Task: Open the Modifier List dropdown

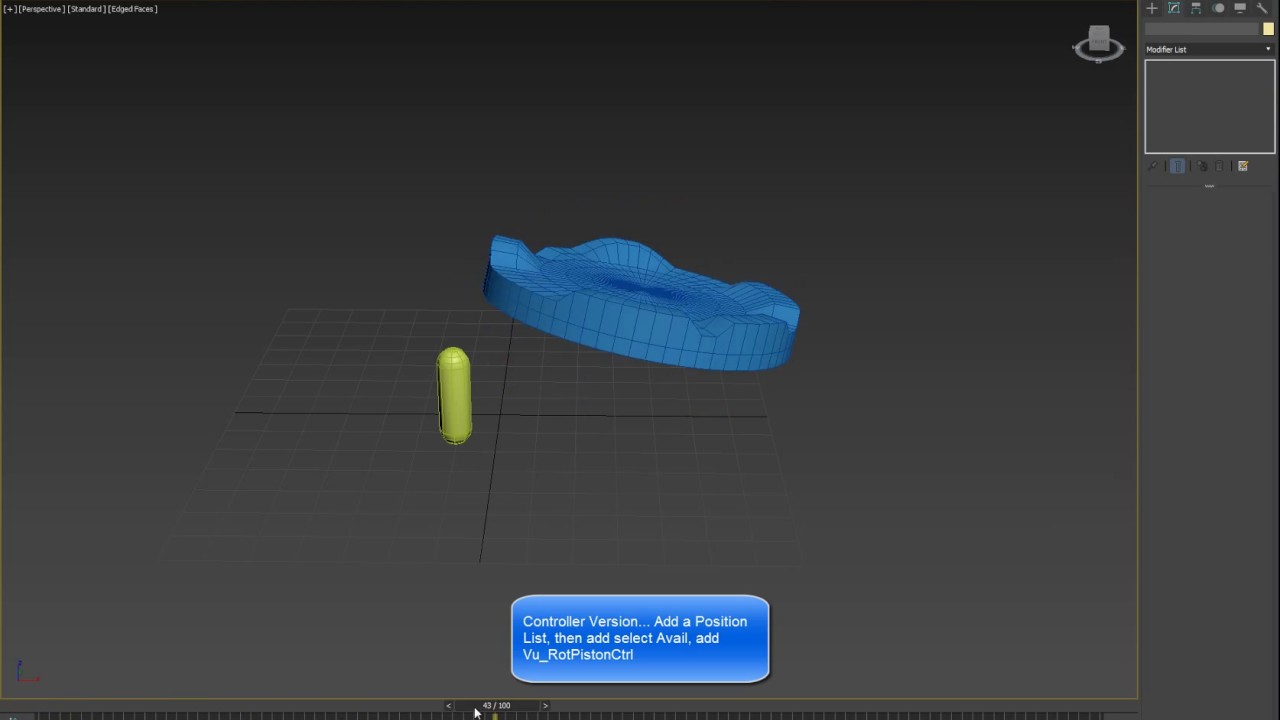Action: 1209,49
